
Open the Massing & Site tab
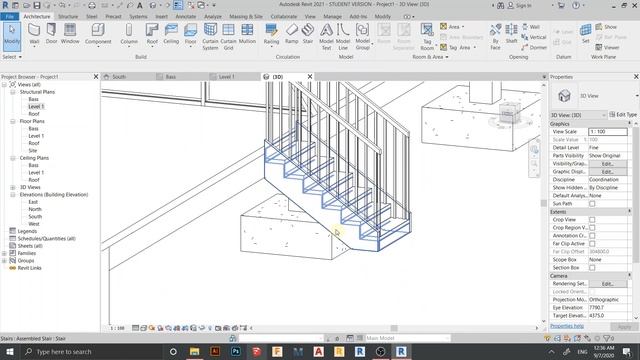[x=246, y=16]
